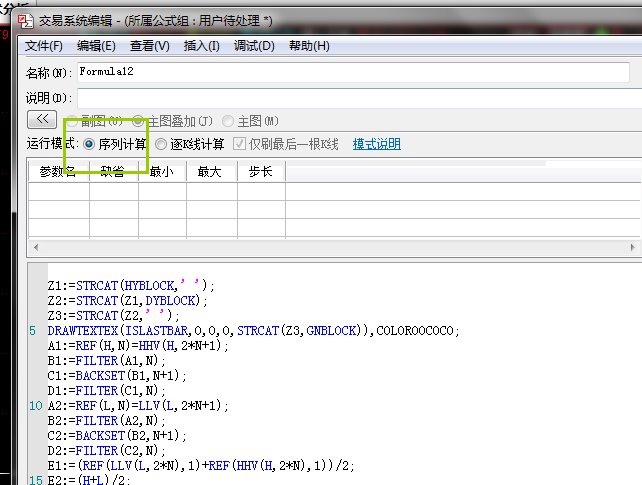This screenshot has height=485, width=642.
Task: Open the 帮助(H) menu
Action: (x=308, y=46)
